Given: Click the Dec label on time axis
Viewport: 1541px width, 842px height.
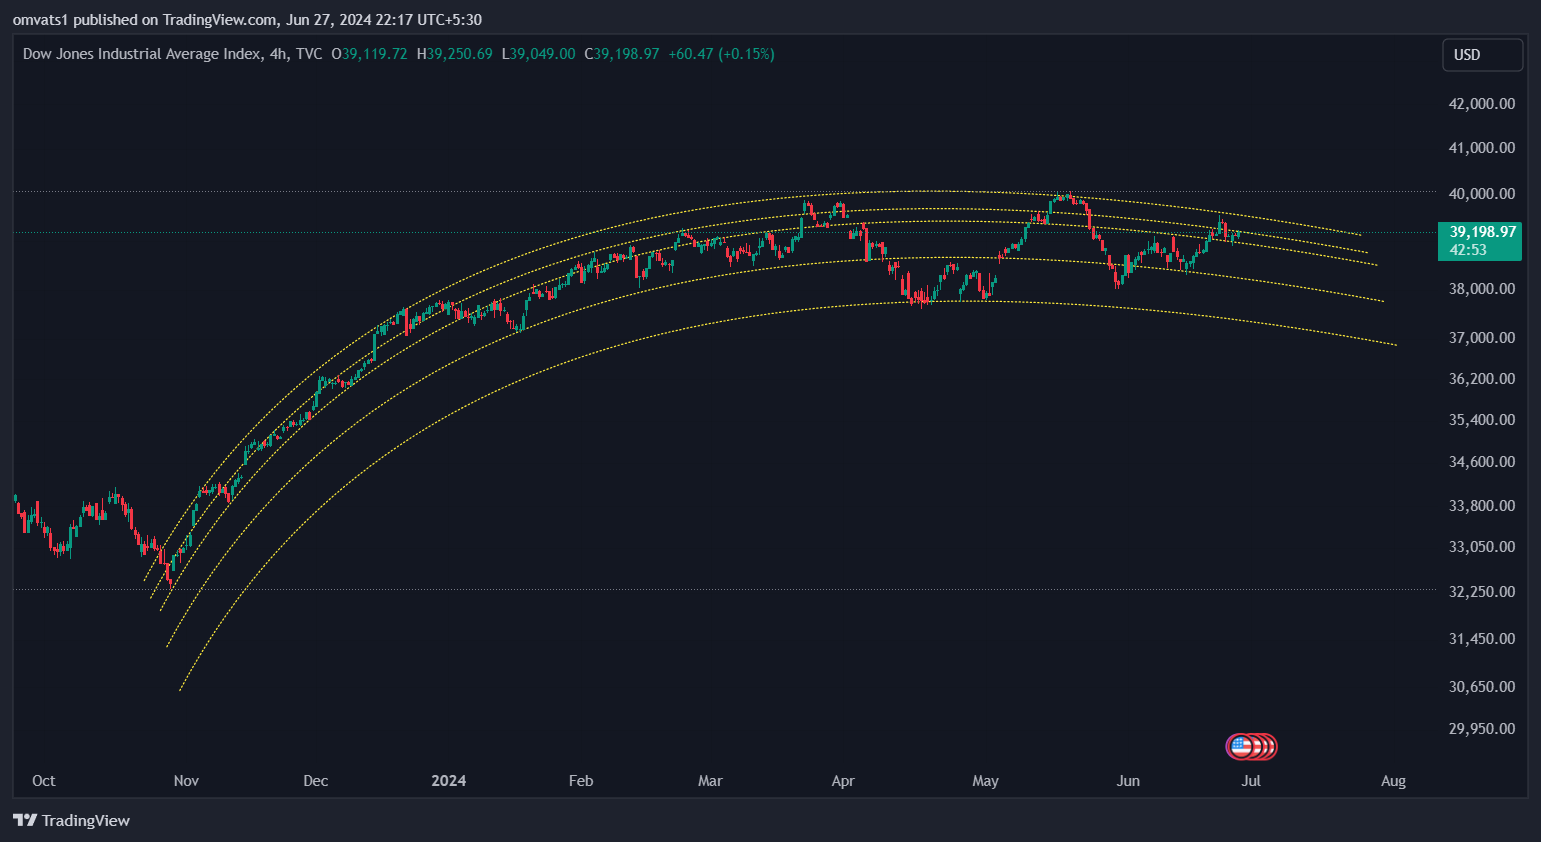Looking at the screenshot, I should tap(316, 781).
